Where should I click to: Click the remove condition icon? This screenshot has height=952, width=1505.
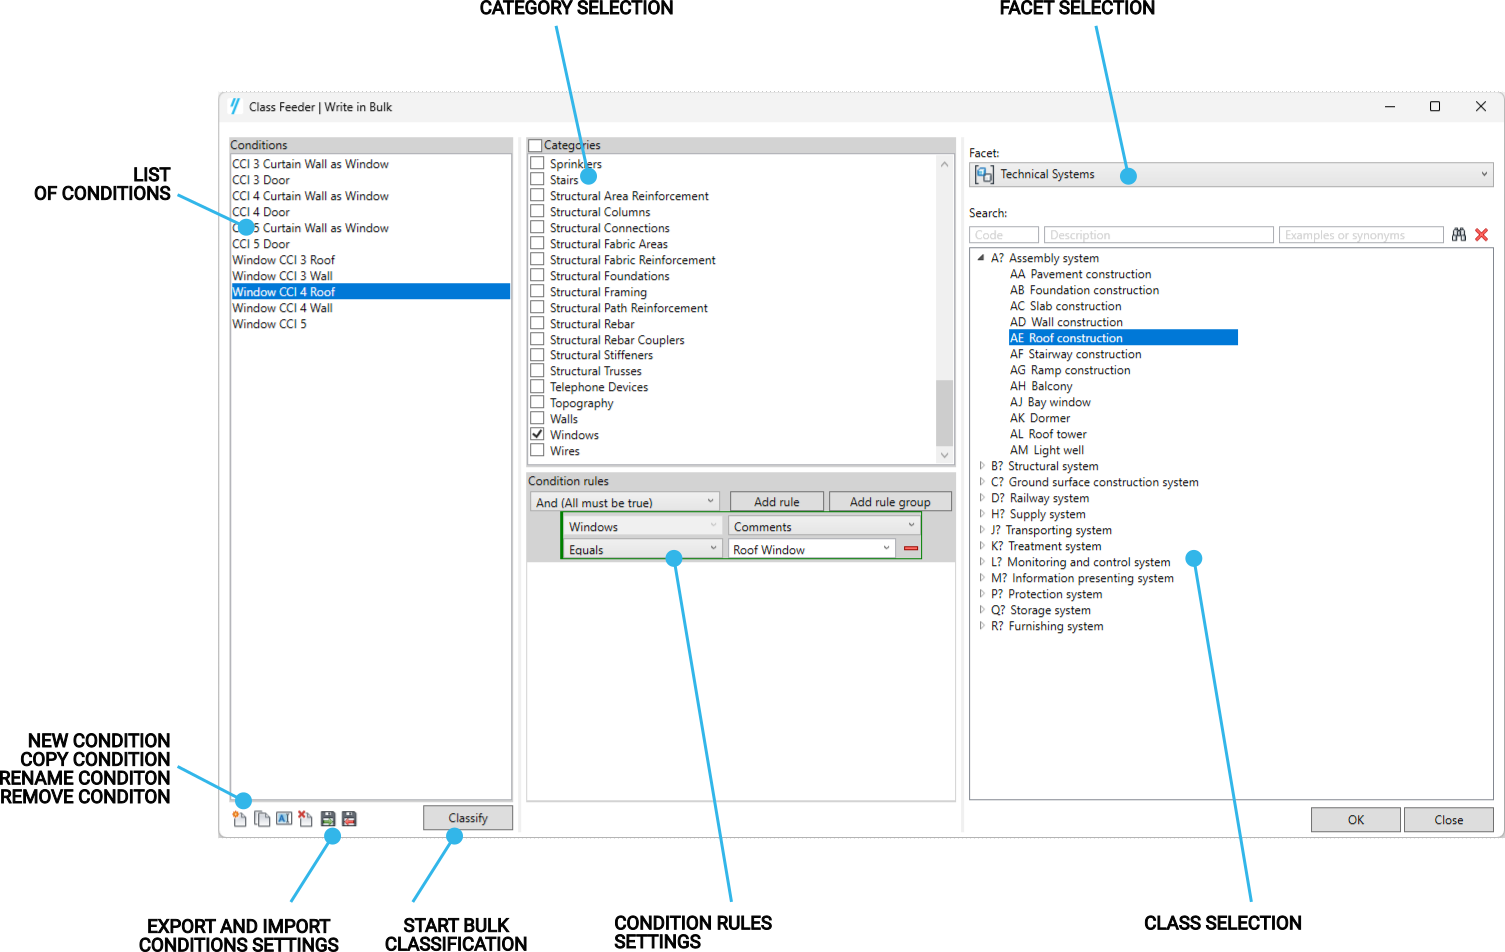click(306, 819)
